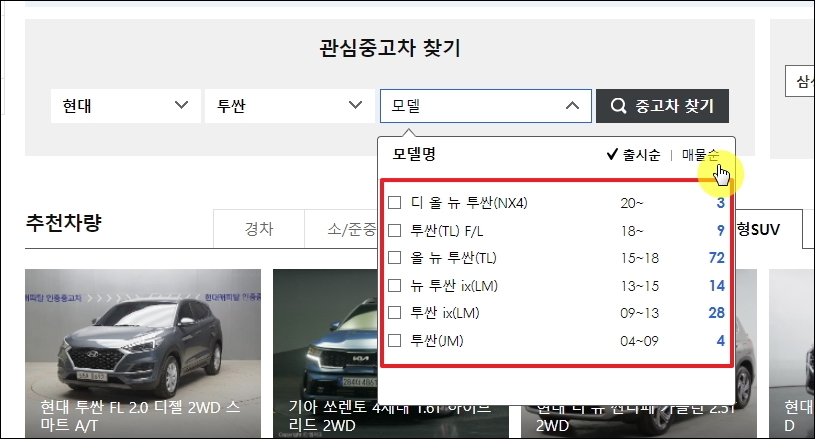Click the 올 뉴 투싼(TL) model name
815x439 pixels.
[x=453, y=258]
